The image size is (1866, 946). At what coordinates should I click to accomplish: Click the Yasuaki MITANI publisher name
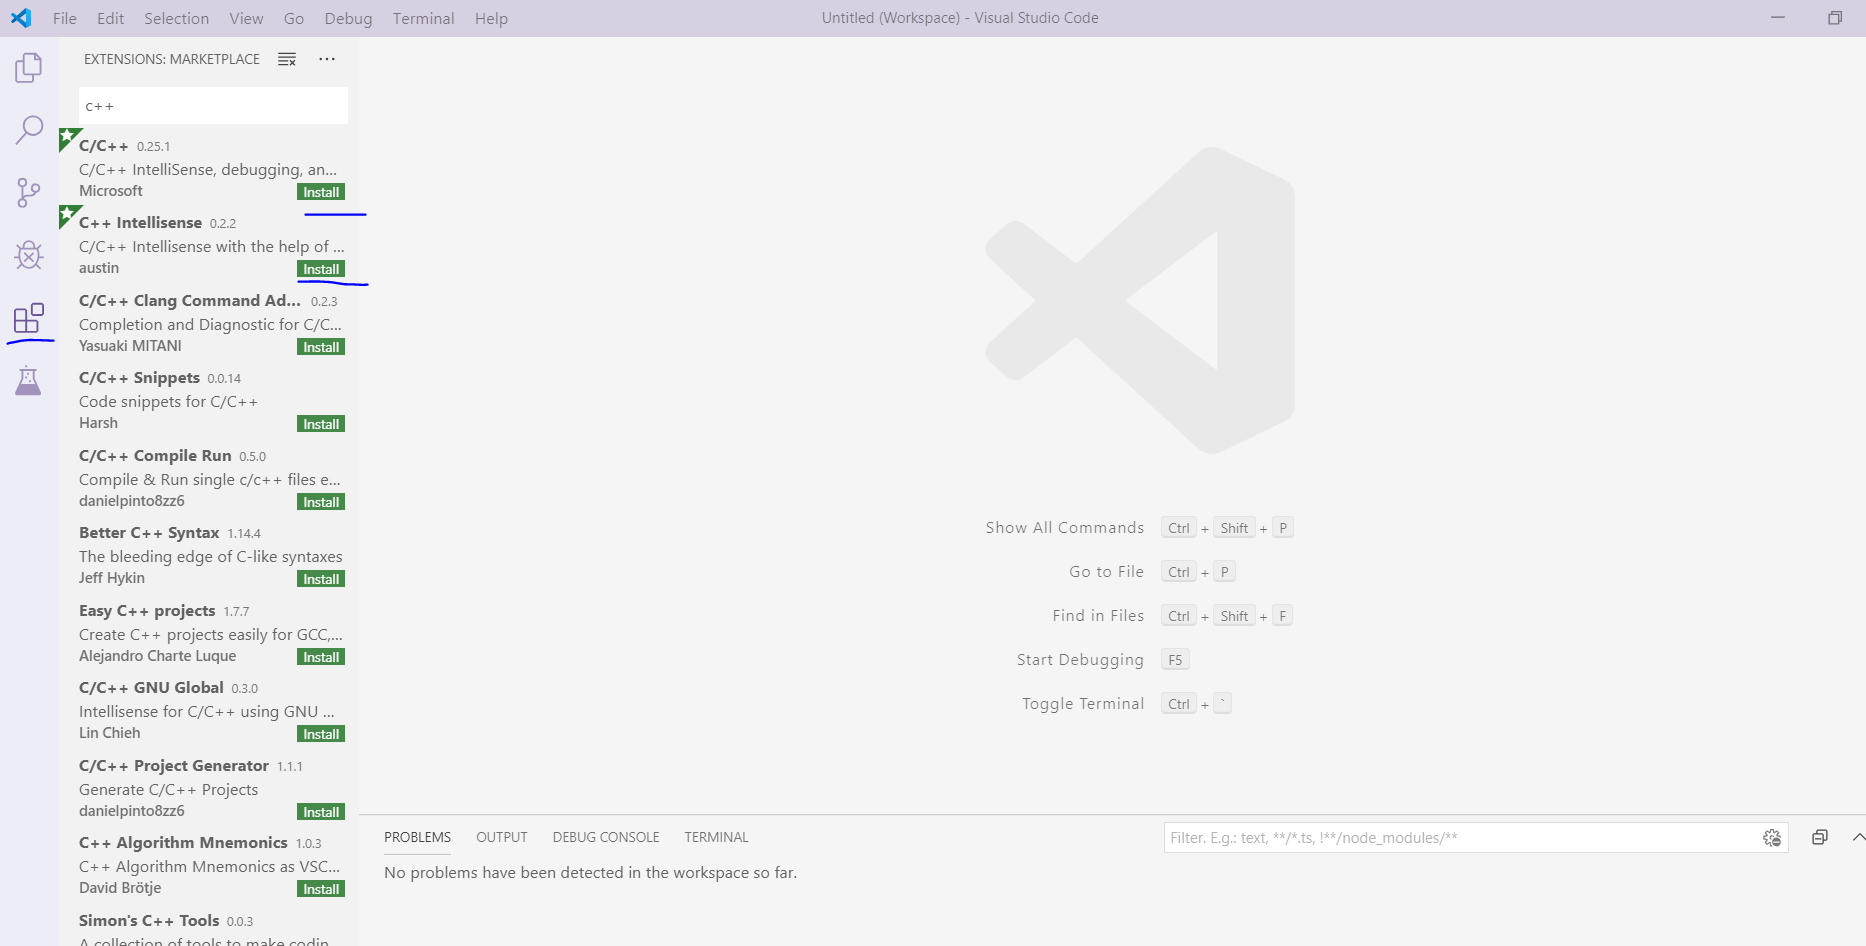pos(130,346)
